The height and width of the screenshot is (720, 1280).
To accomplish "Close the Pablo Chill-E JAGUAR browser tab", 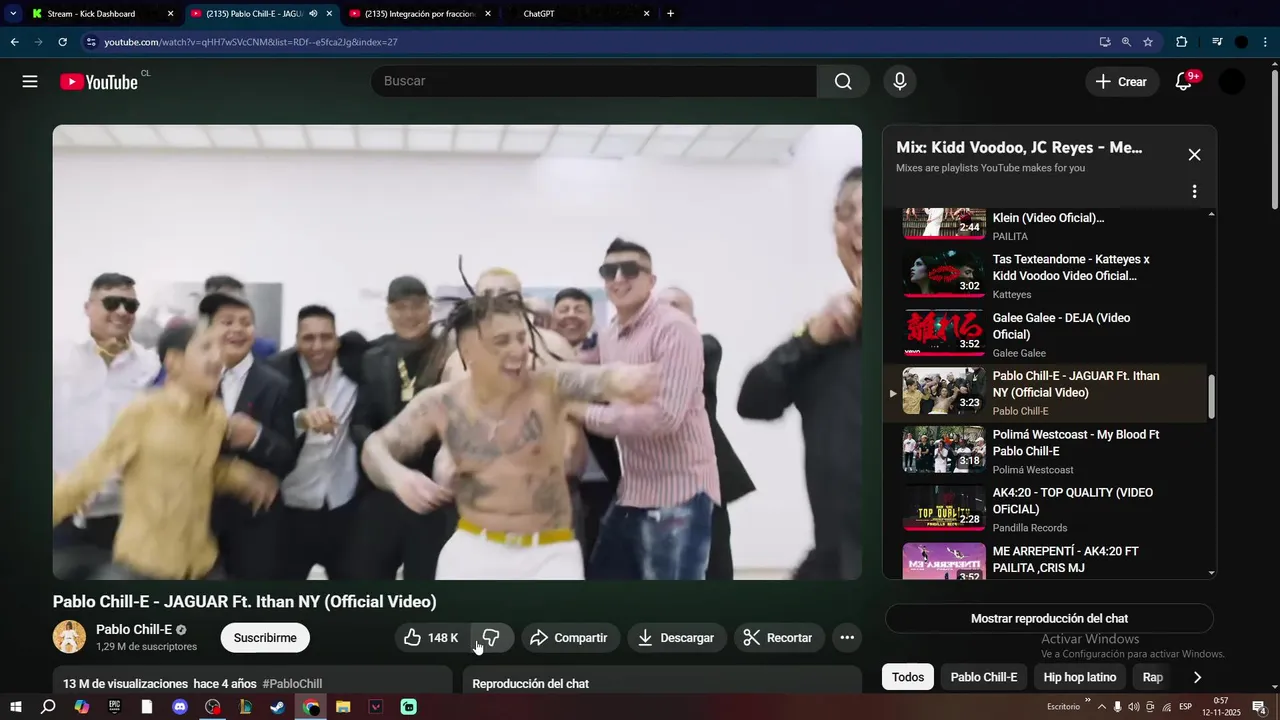I will point(329,14).
